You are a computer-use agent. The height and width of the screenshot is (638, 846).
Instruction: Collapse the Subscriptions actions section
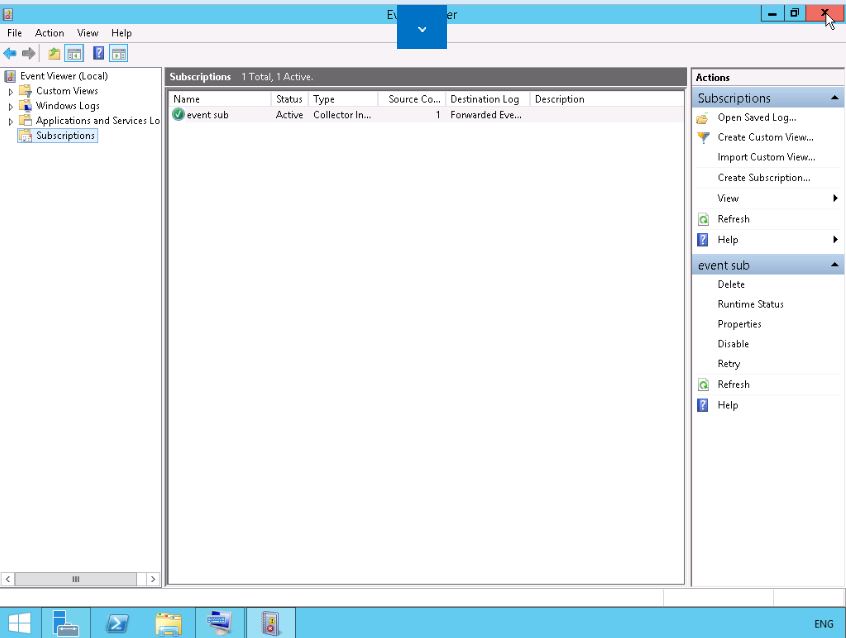point(834,98)
